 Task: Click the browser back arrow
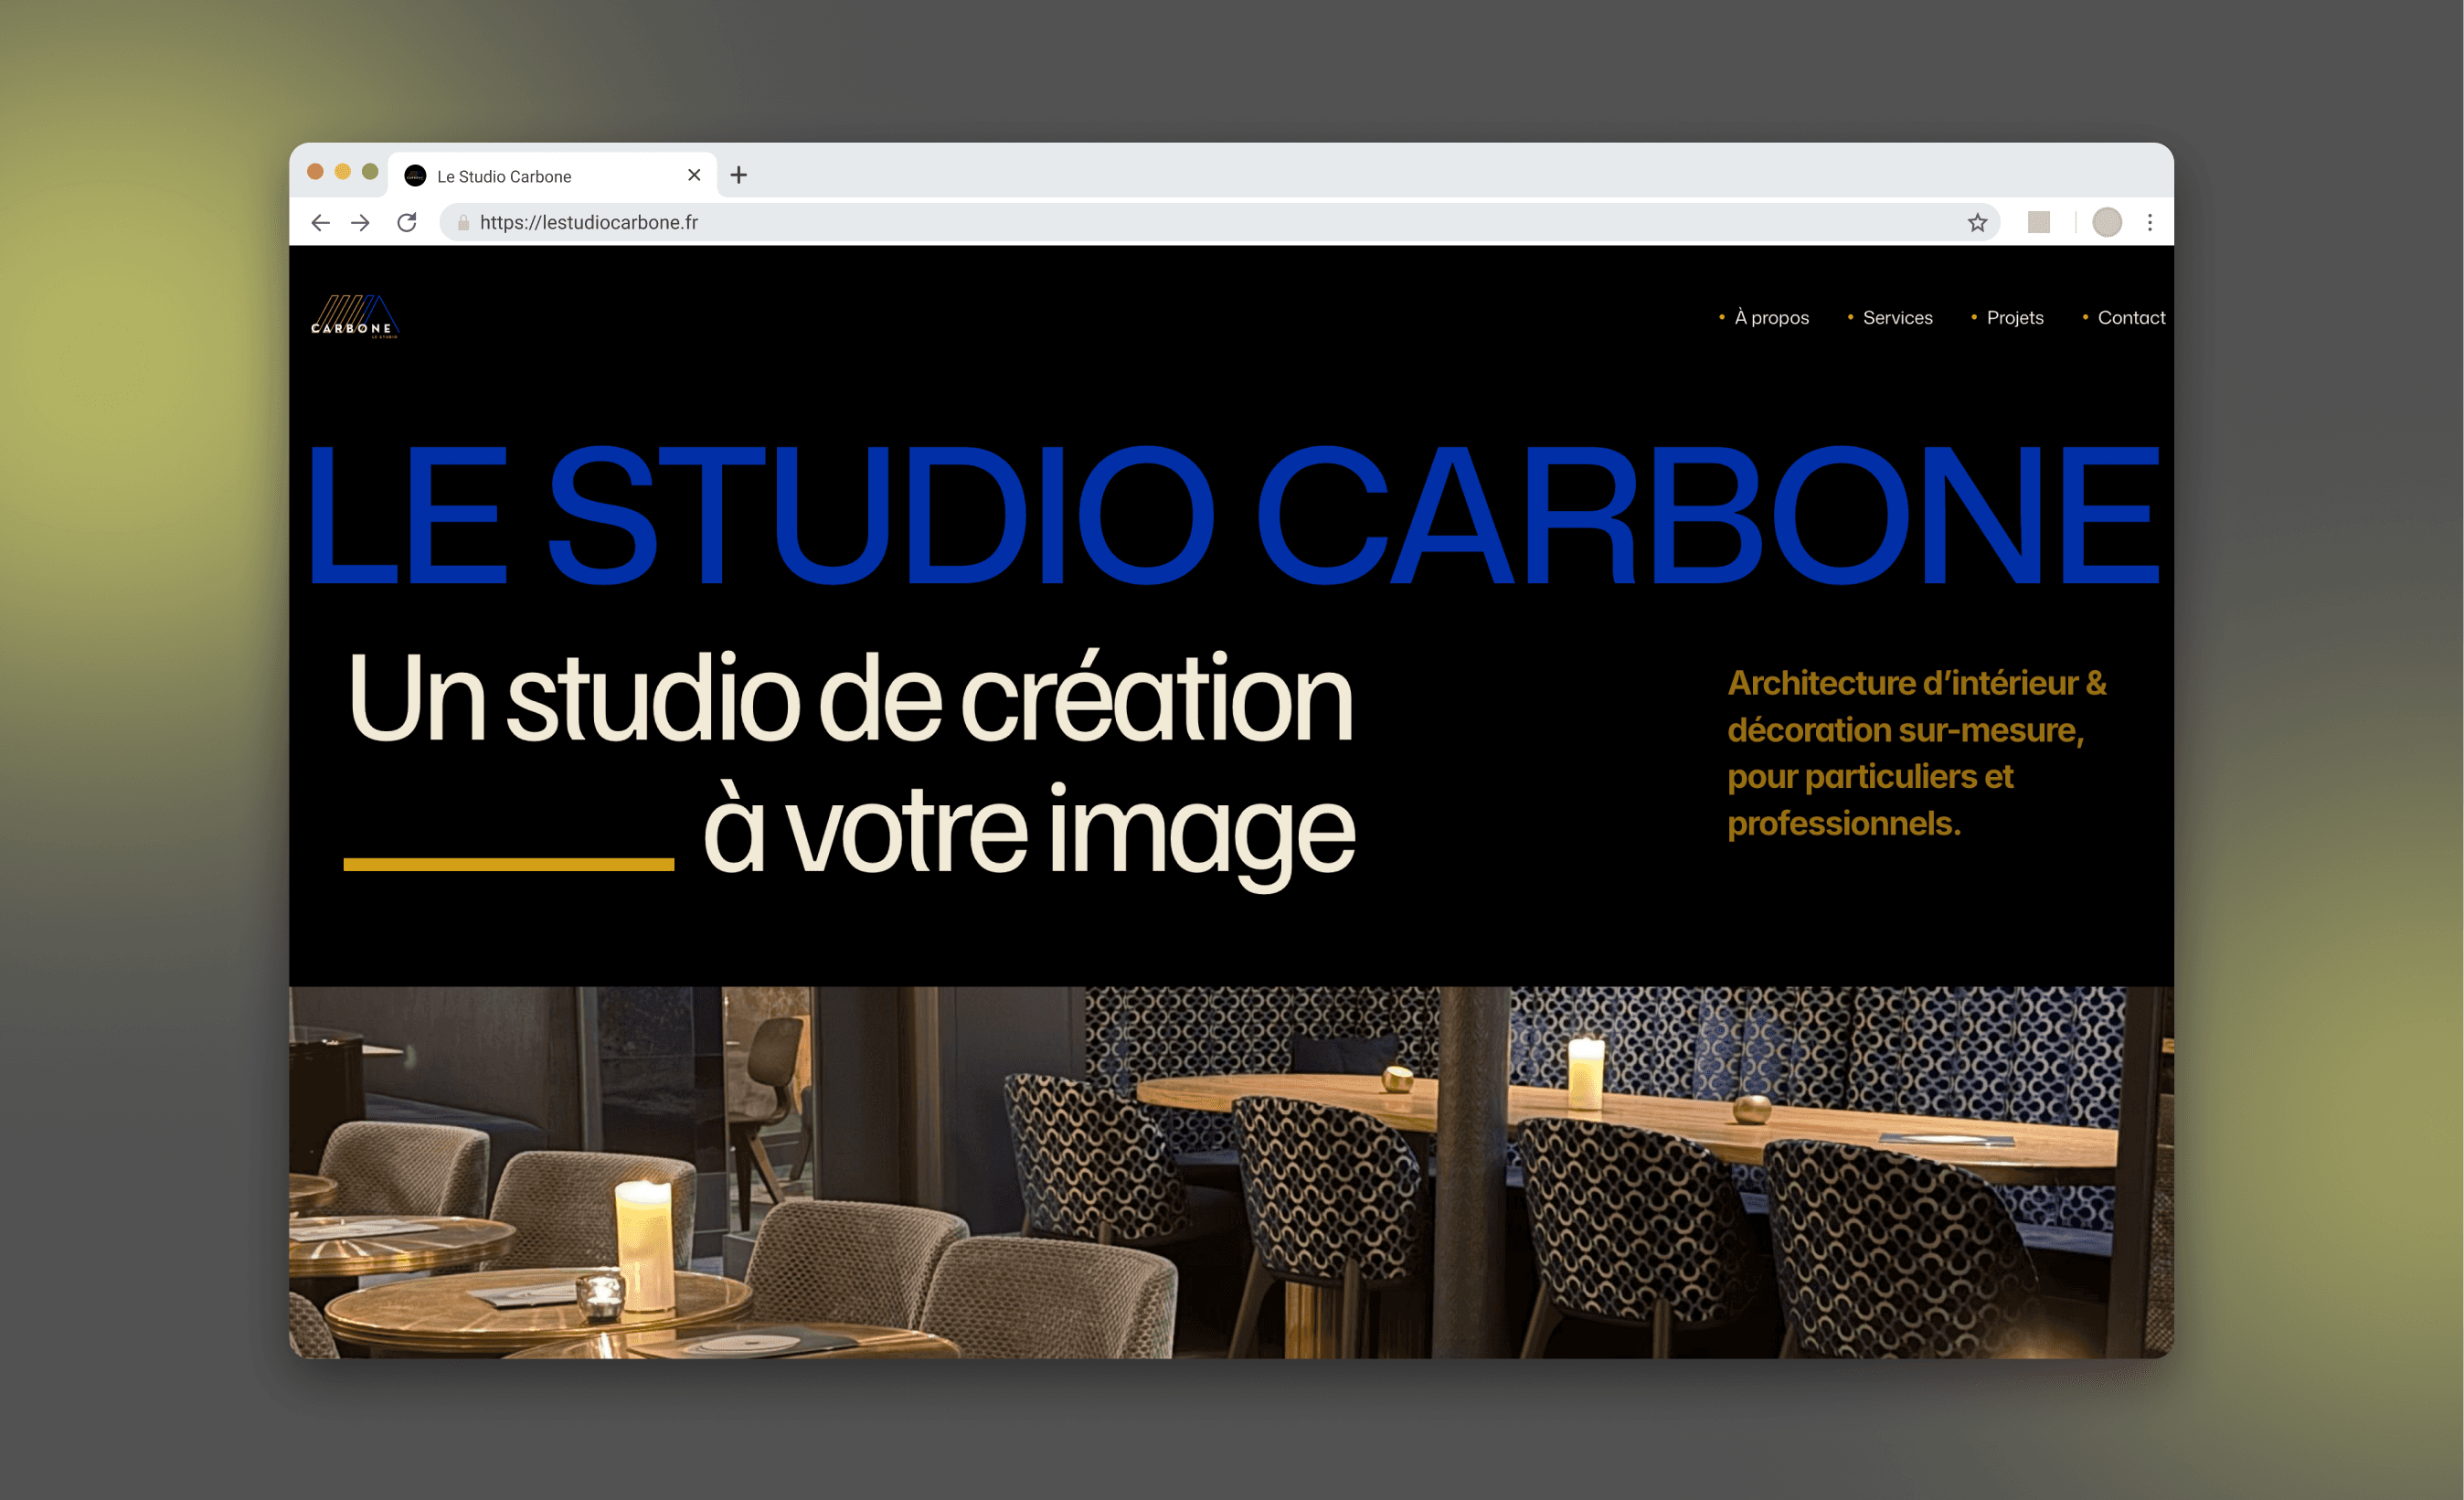320,222
